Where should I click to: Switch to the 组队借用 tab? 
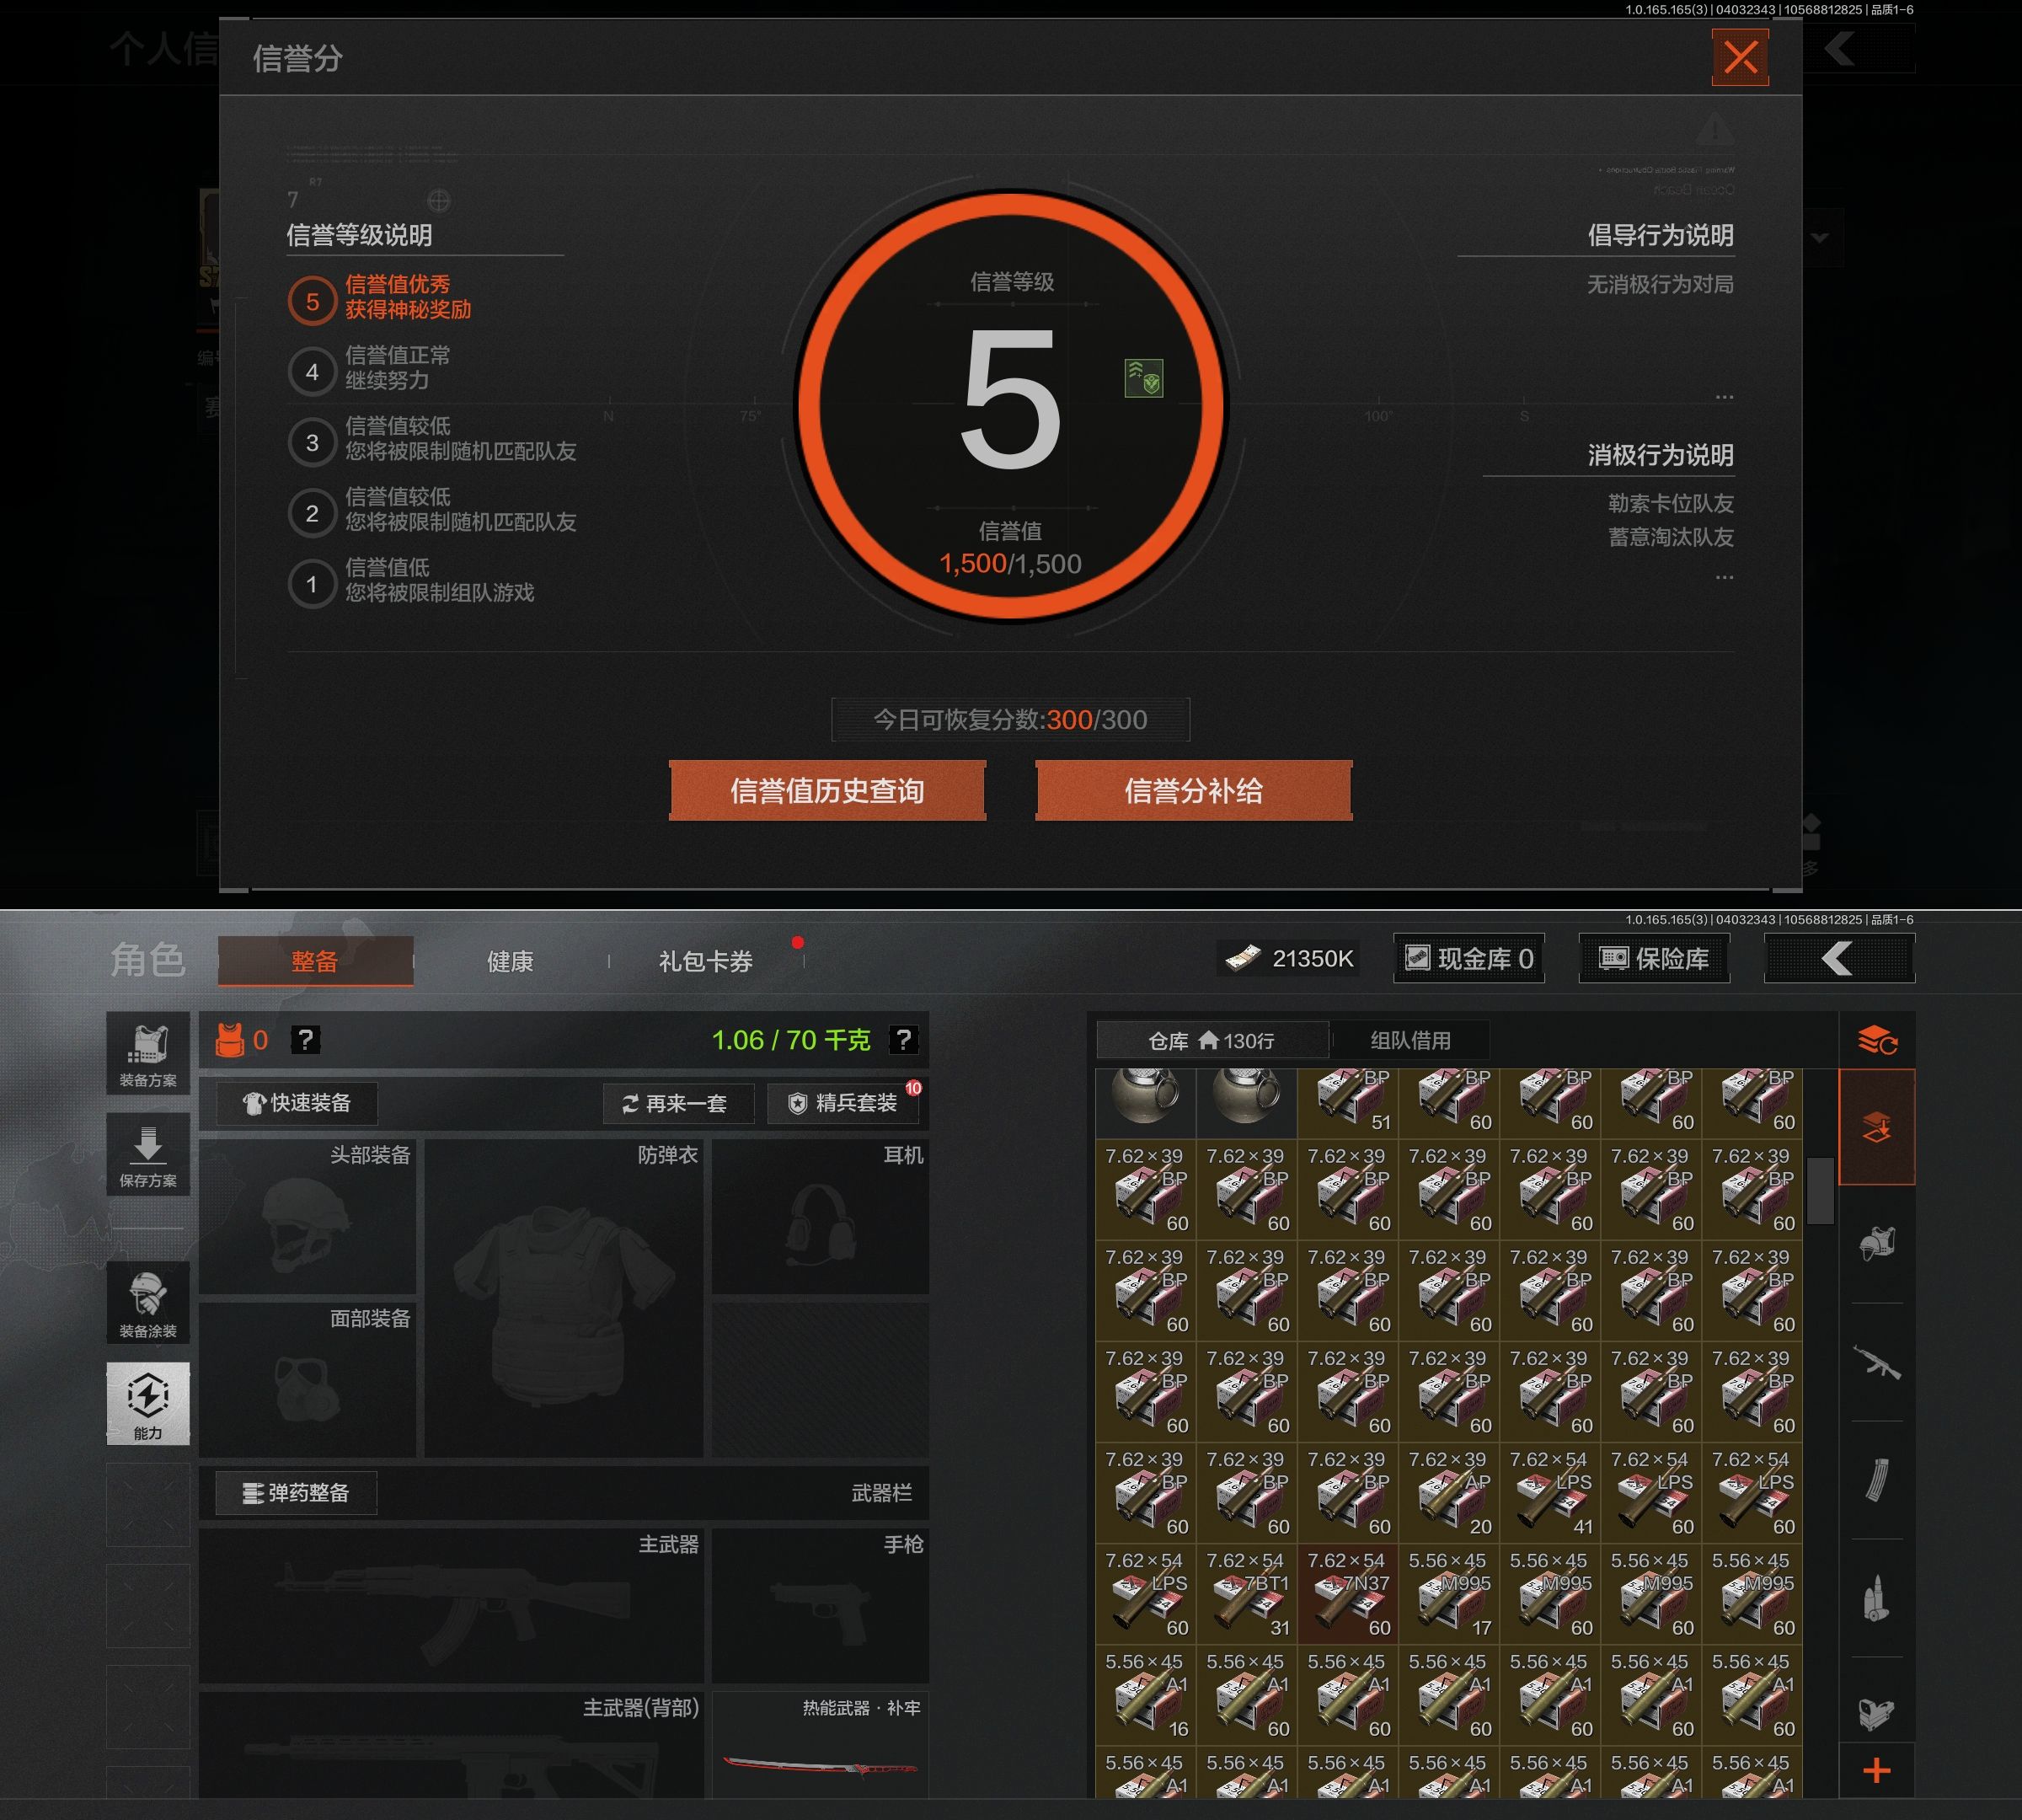(x=1410, y=1041)
